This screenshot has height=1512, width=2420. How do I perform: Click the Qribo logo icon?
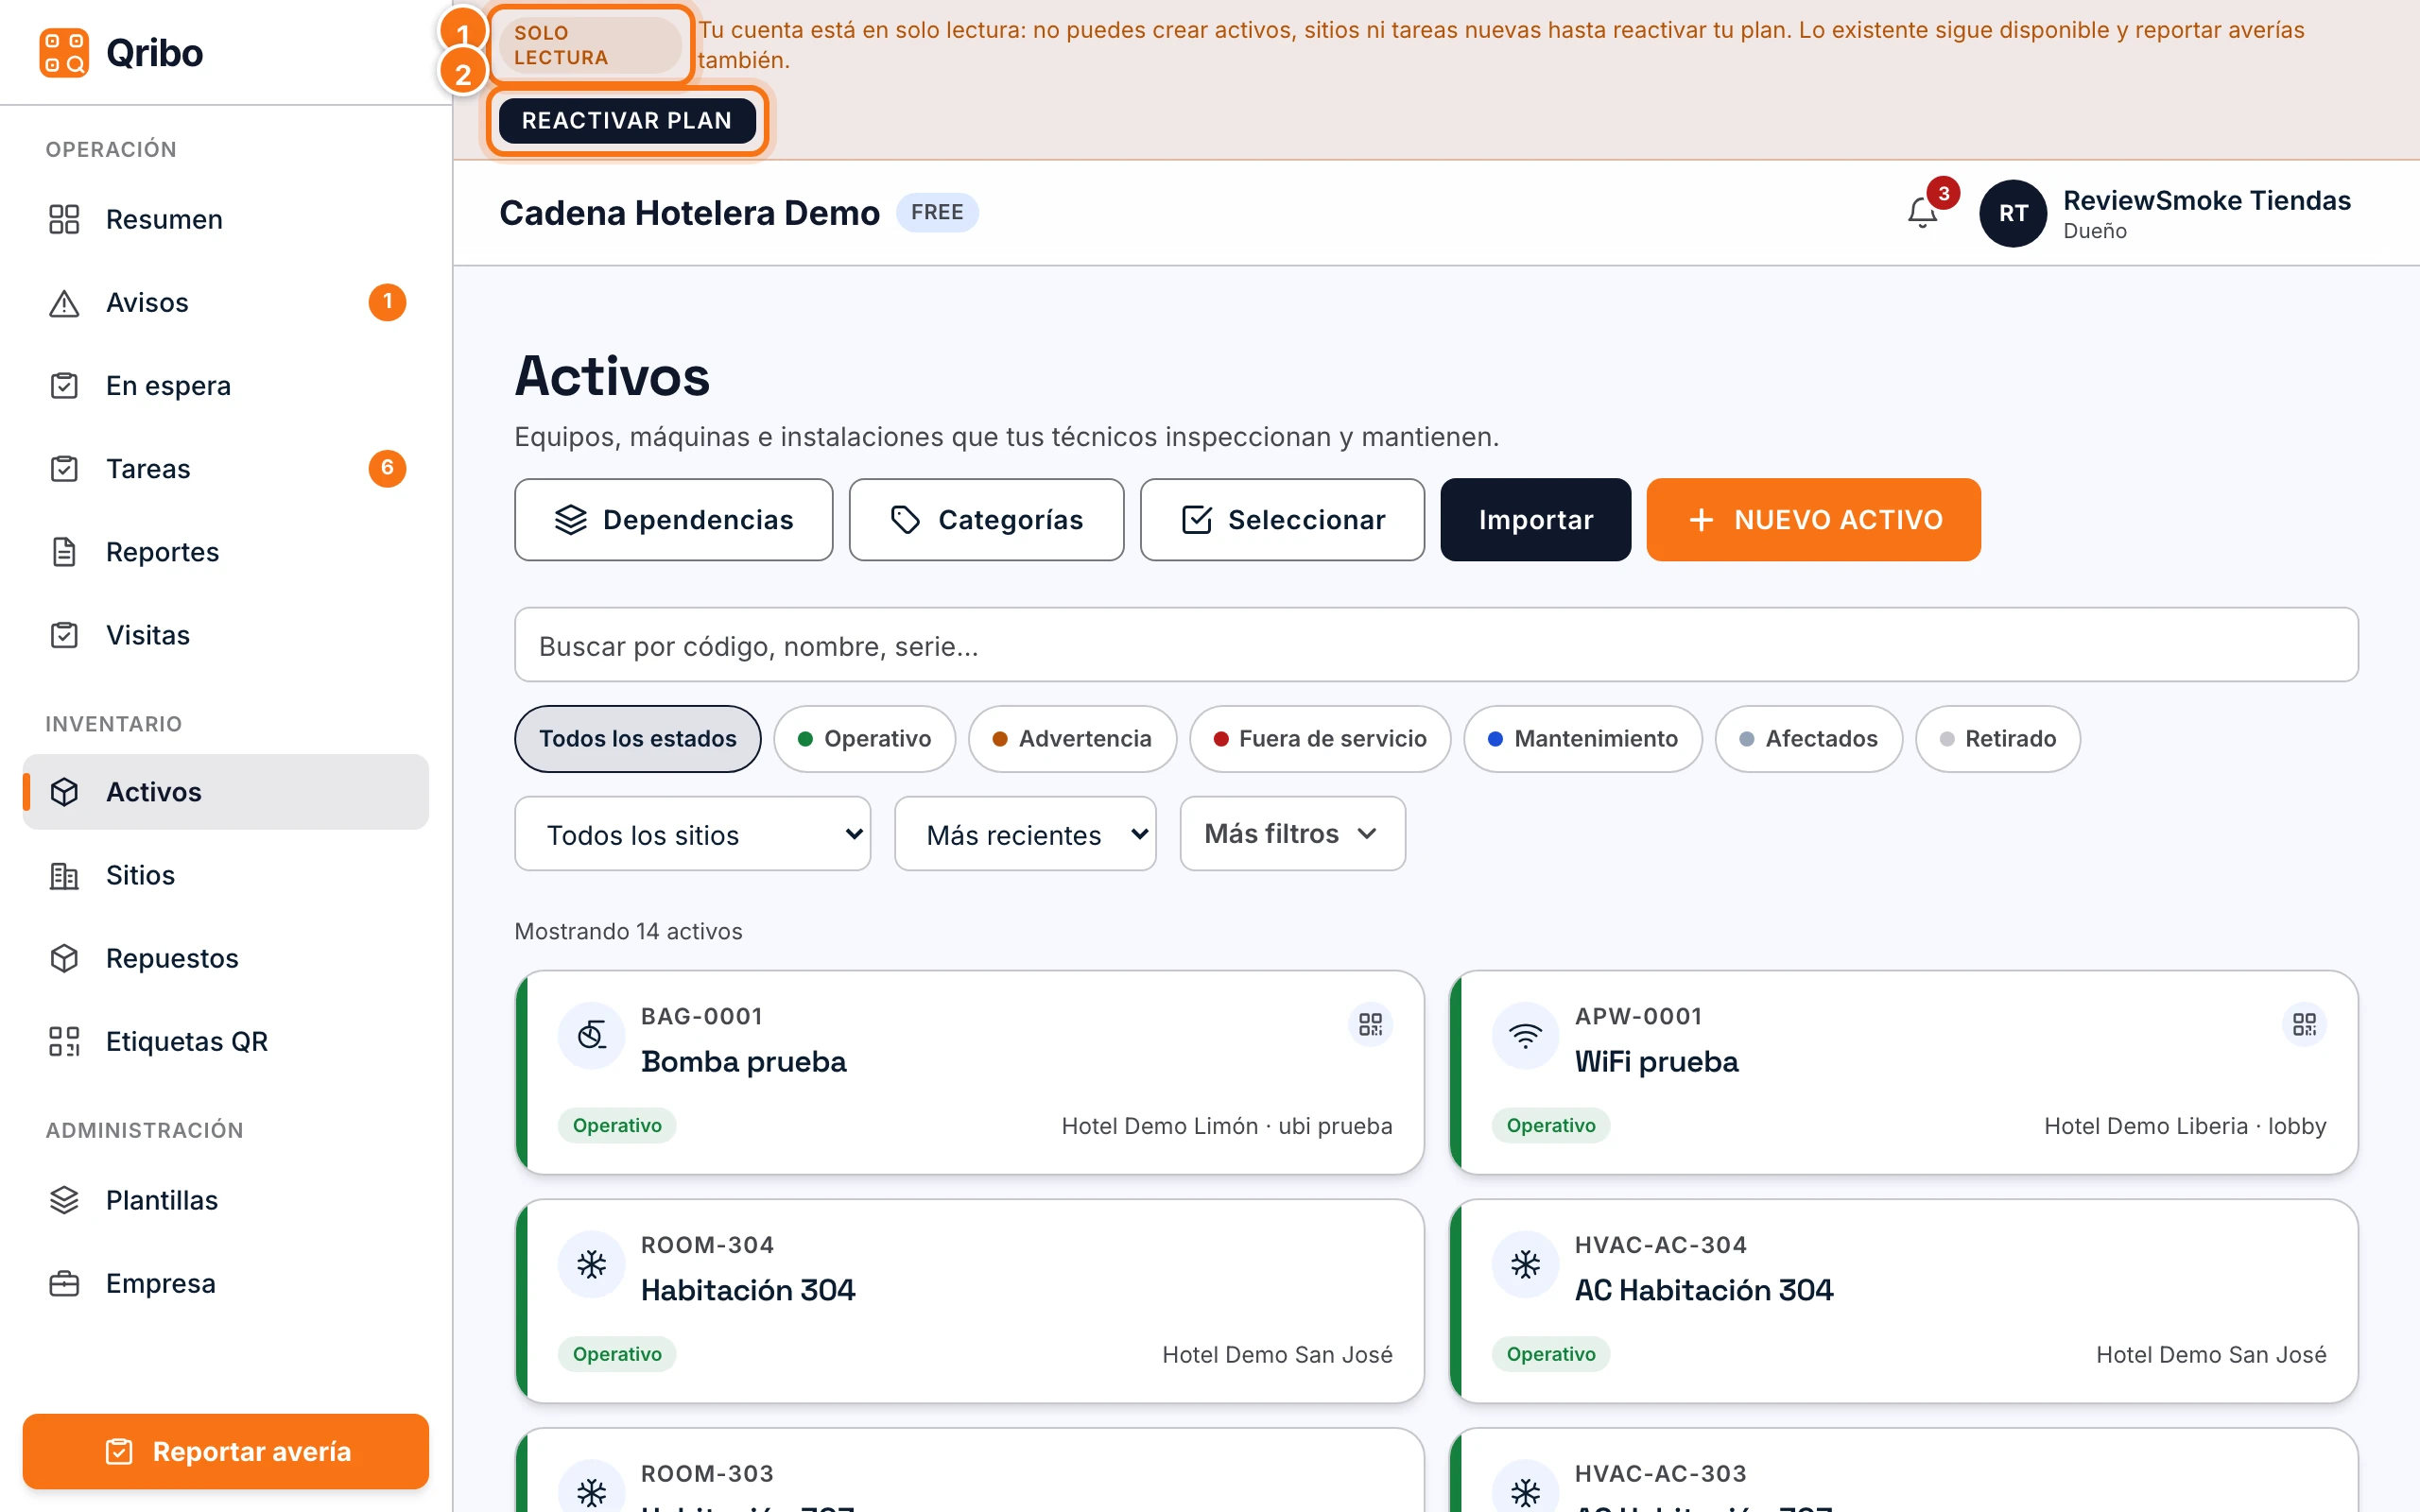click(x=64, y=52)
